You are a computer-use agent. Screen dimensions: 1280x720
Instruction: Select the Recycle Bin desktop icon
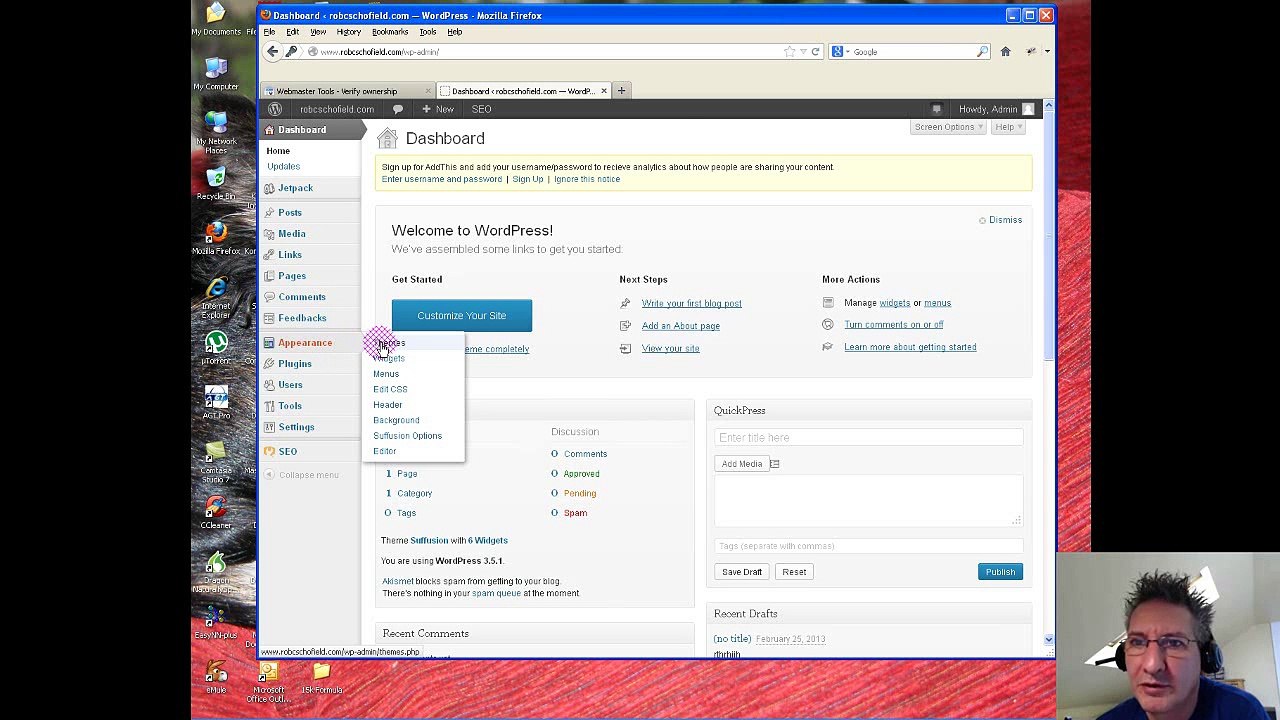pos(216,184)
